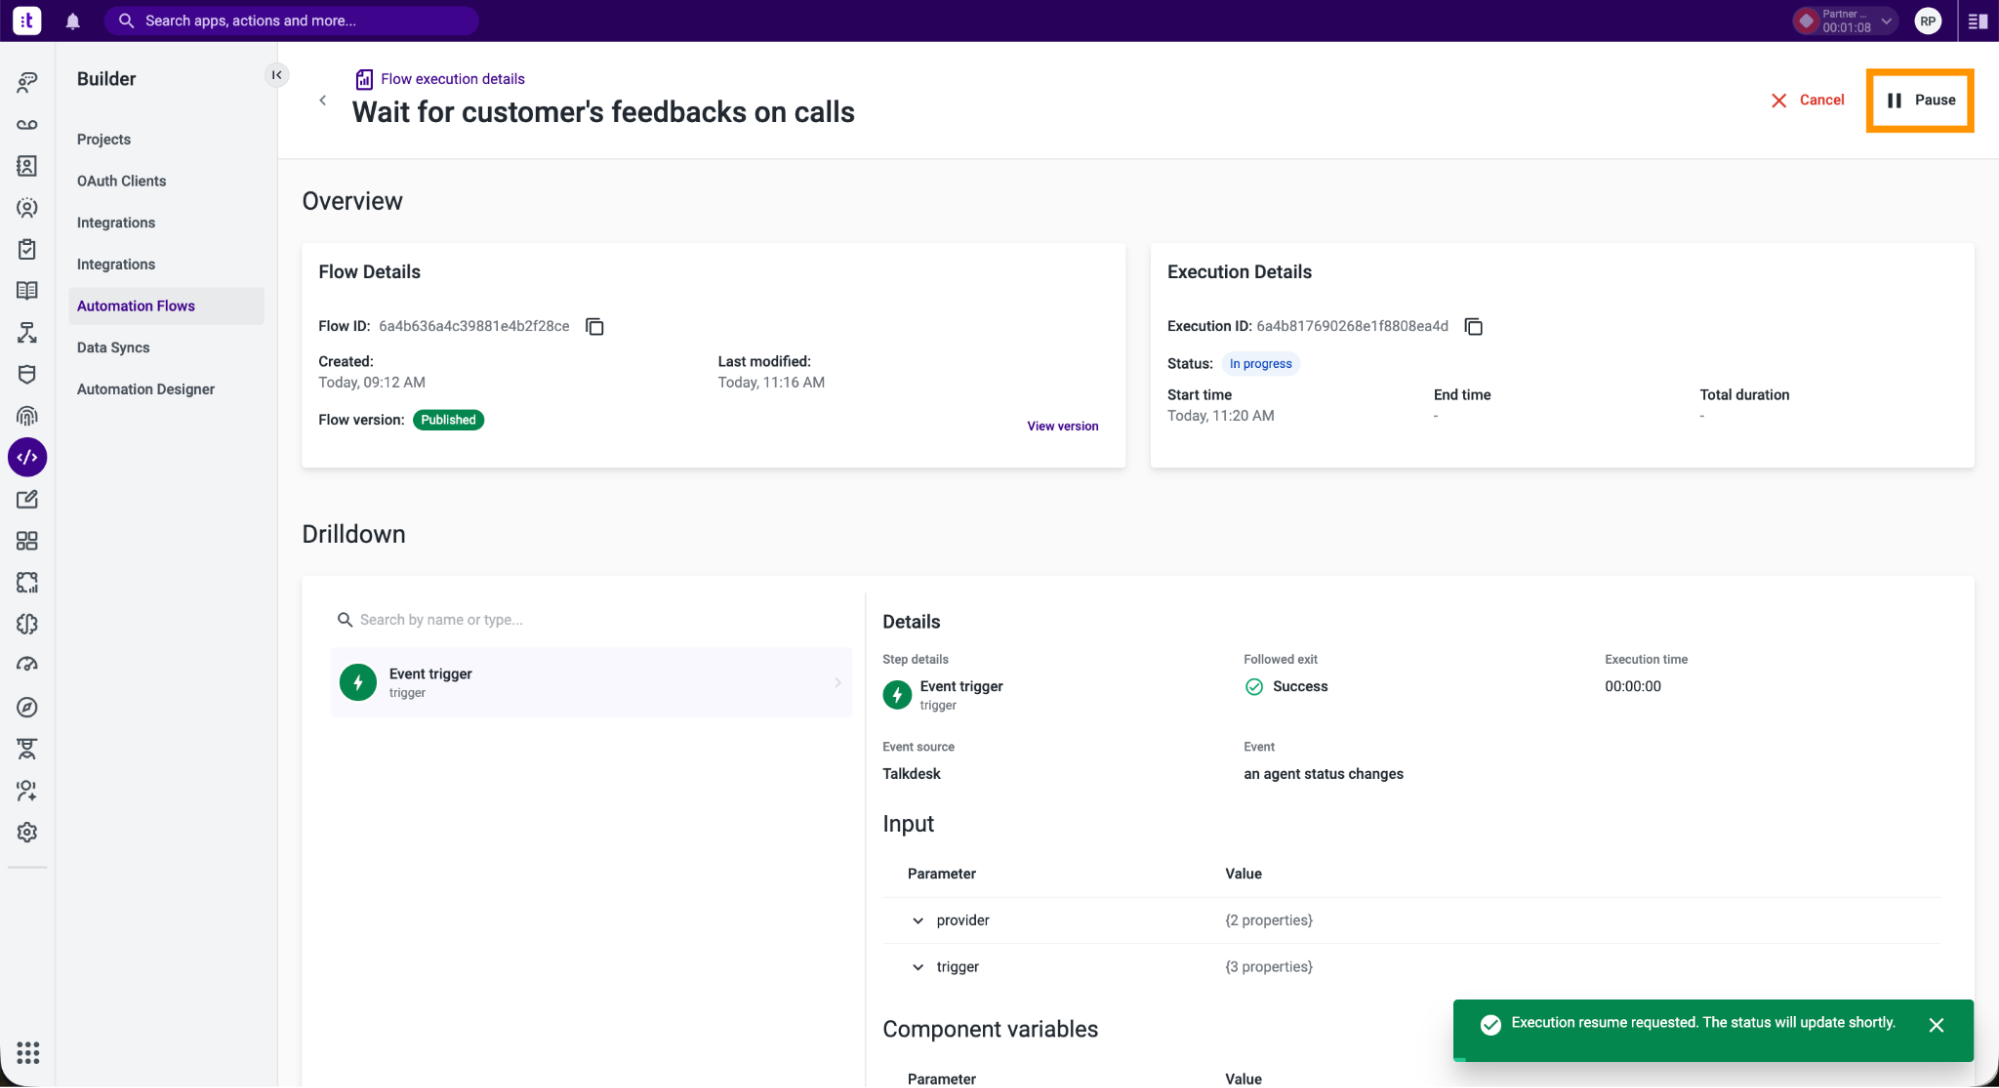
Task: Pause the flow execution
Action: tap(1920, 100)
